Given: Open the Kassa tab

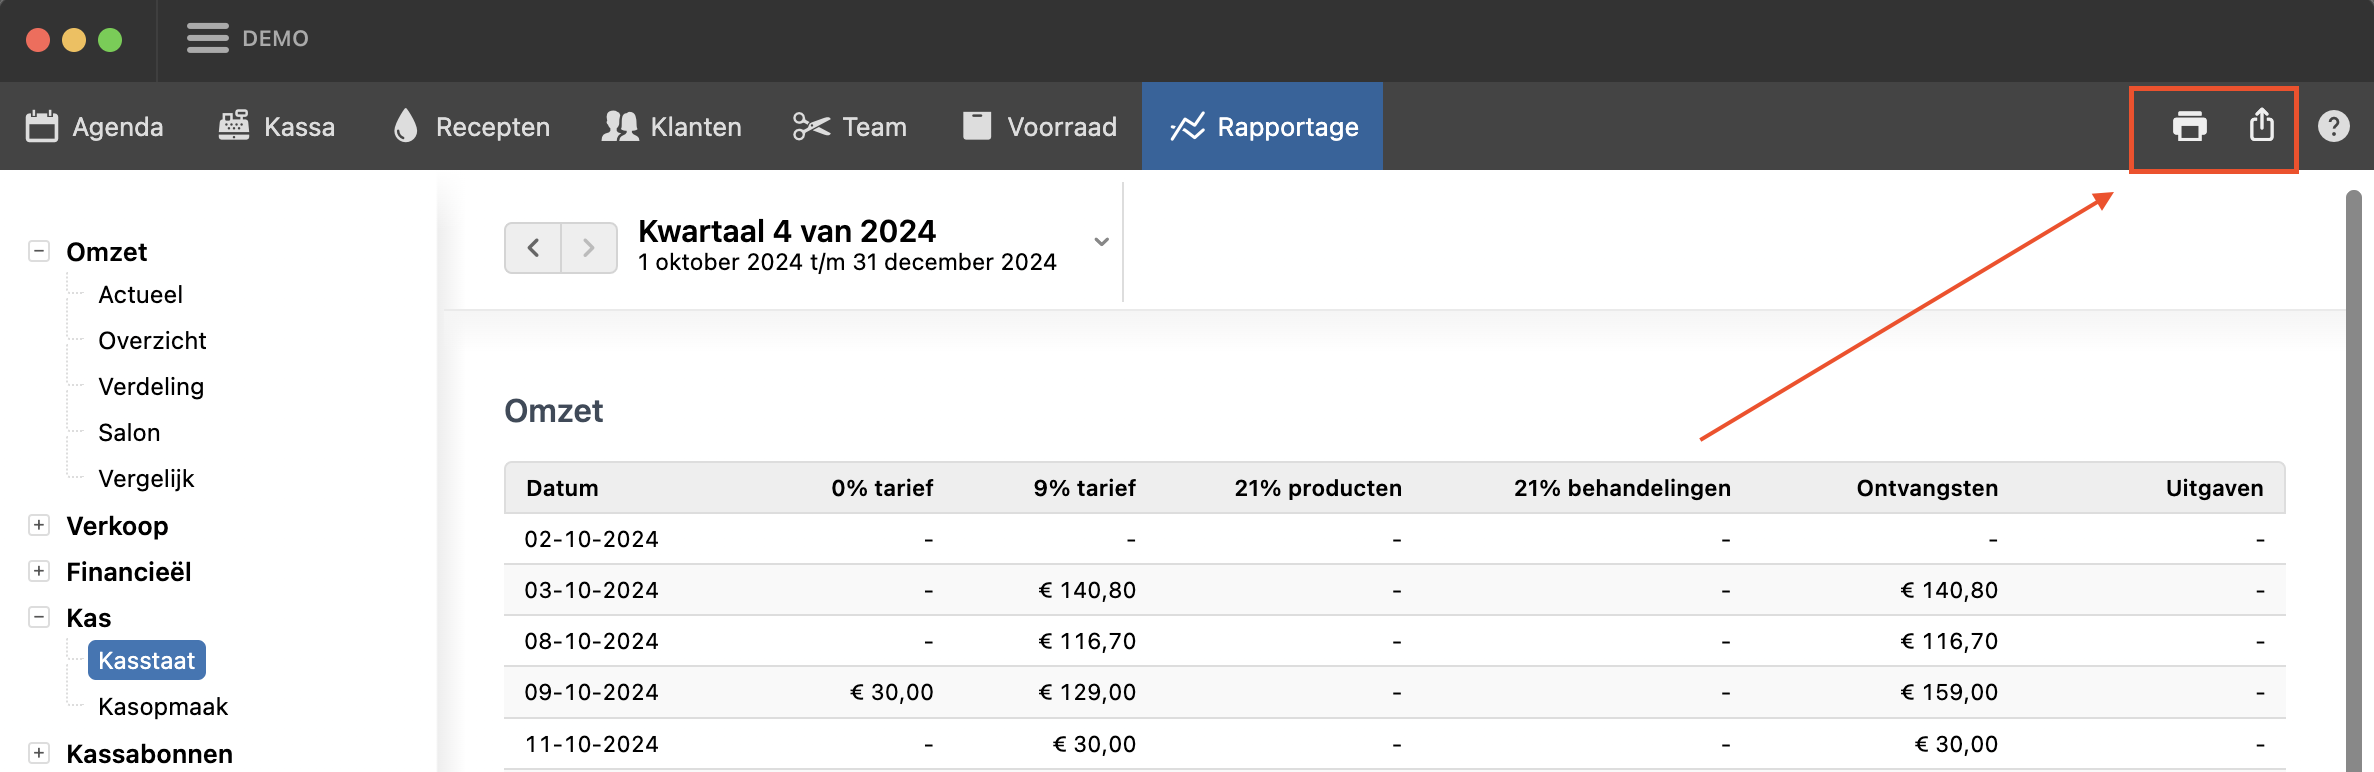Looking at the screenshot, I should click(277, 127).
